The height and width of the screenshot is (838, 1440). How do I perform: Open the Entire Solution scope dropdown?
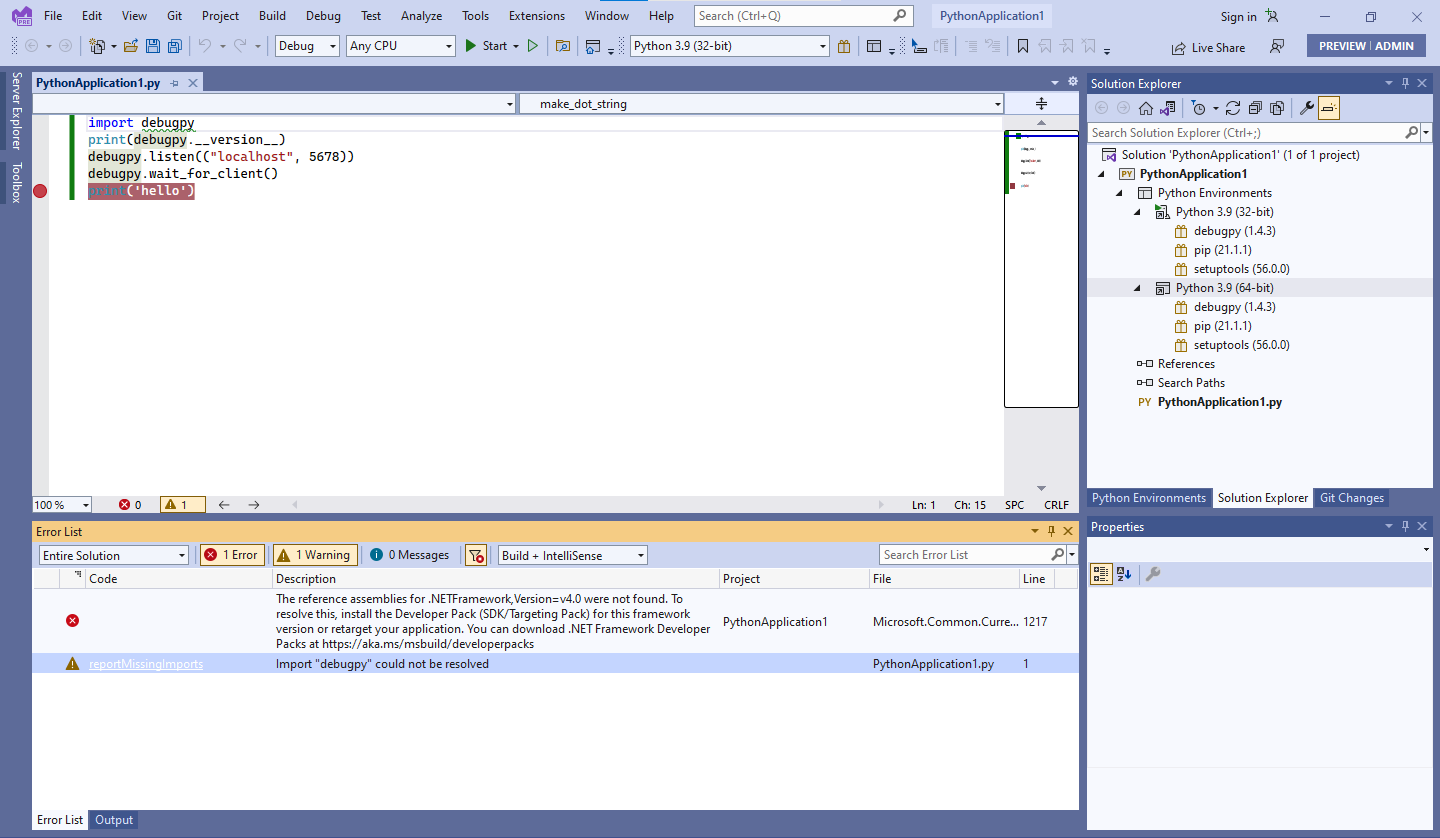pos(113,554)
